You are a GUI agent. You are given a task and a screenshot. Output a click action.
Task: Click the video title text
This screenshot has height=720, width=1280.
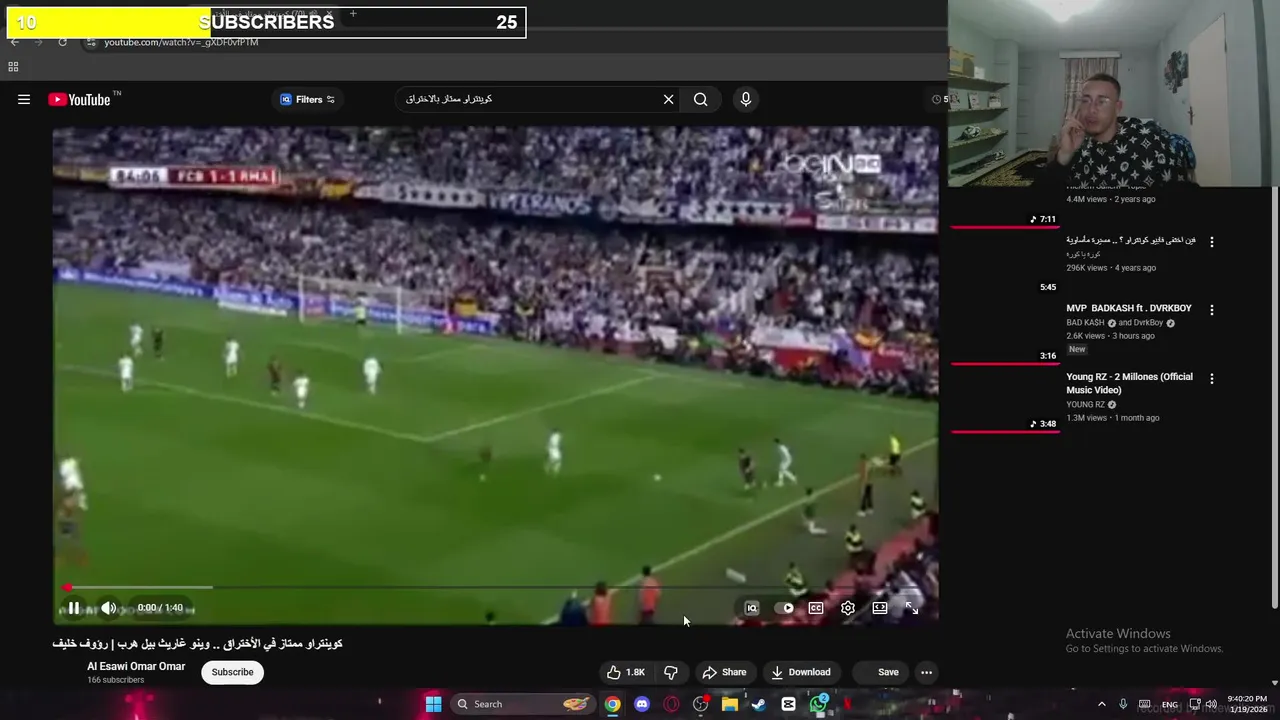tap(197, 644)
